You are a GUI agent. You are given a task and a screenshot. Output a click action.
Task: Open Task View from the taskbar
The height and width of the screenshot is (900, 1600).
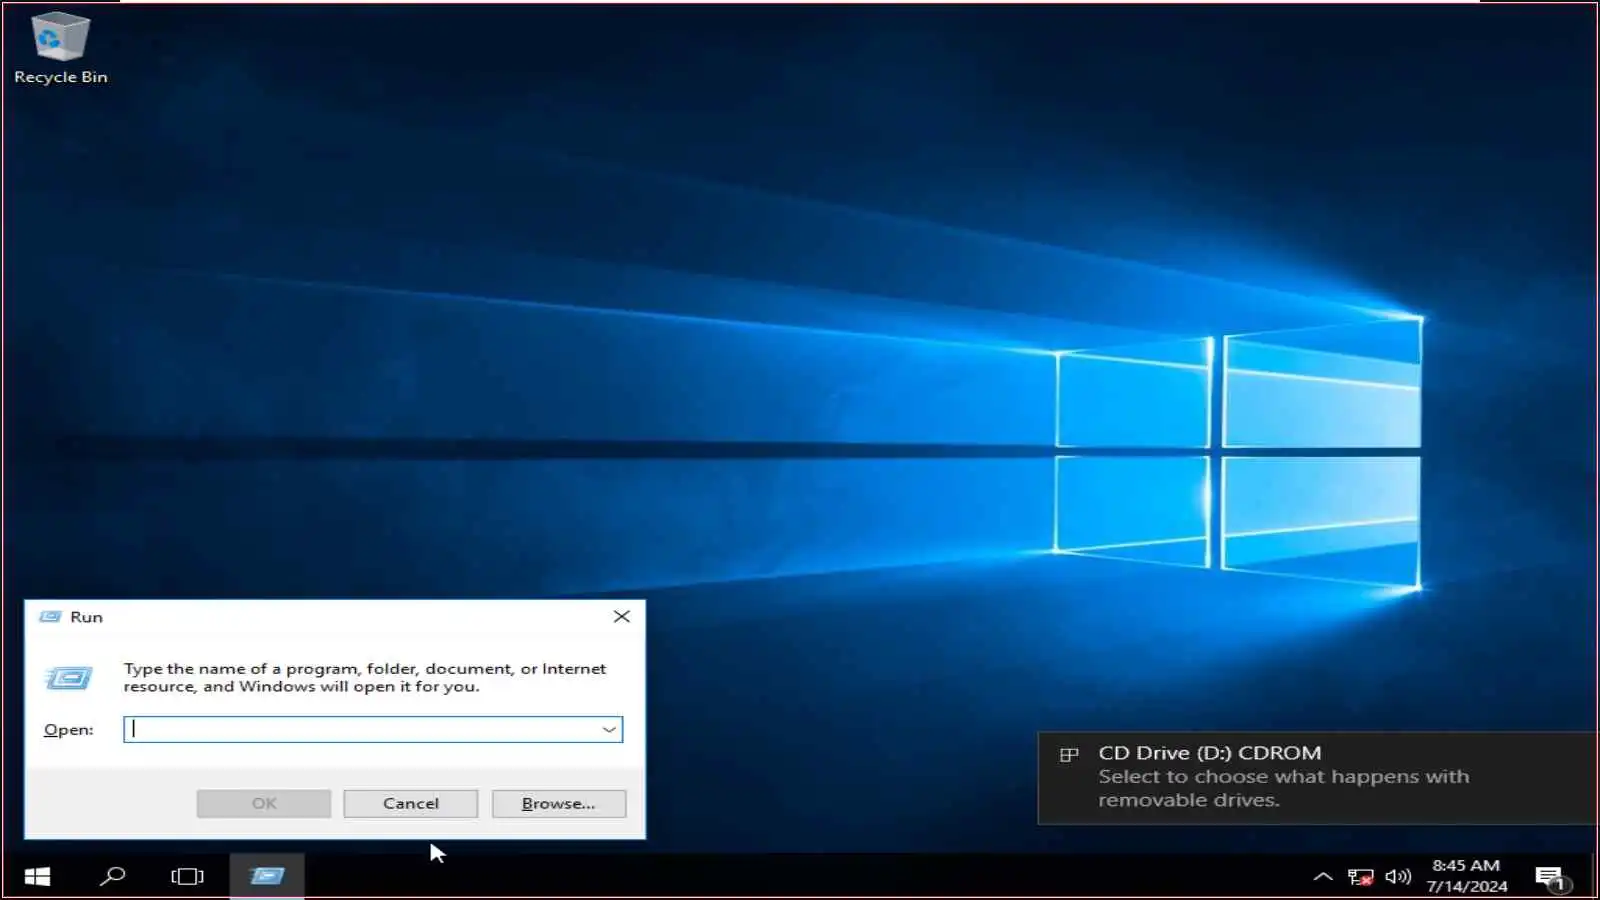tap(187, 877)
